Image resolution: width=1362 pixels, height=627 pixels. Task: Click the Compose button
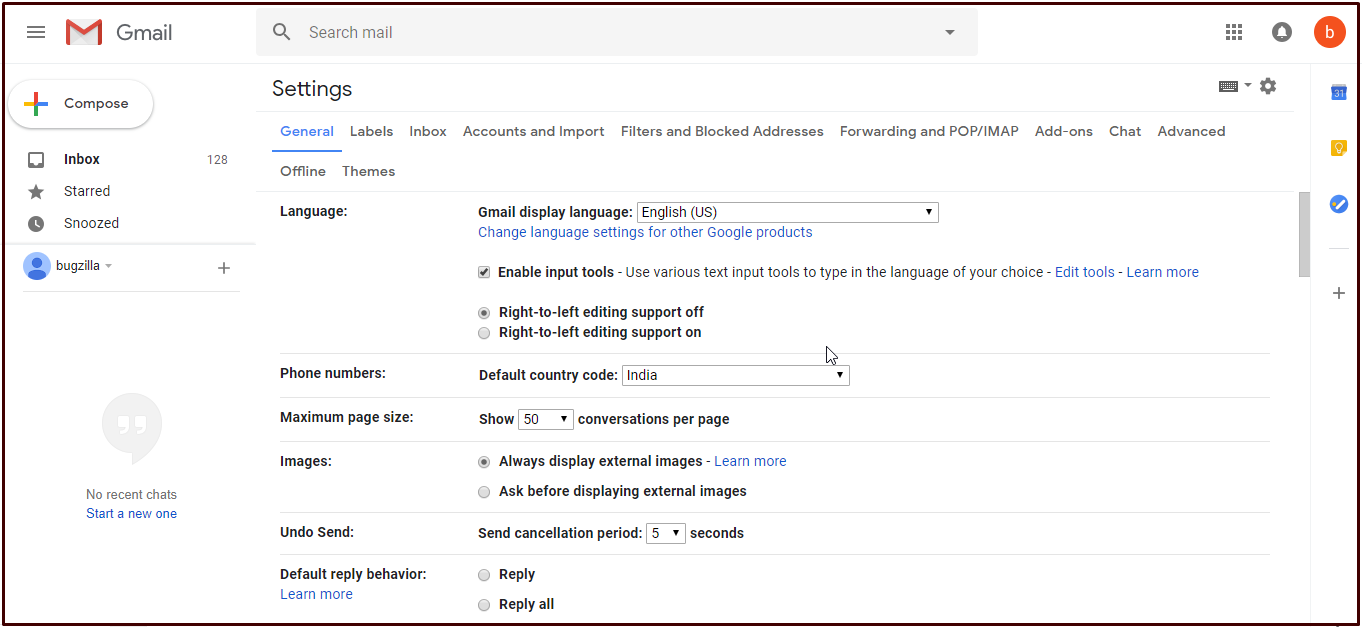(81, 104)
